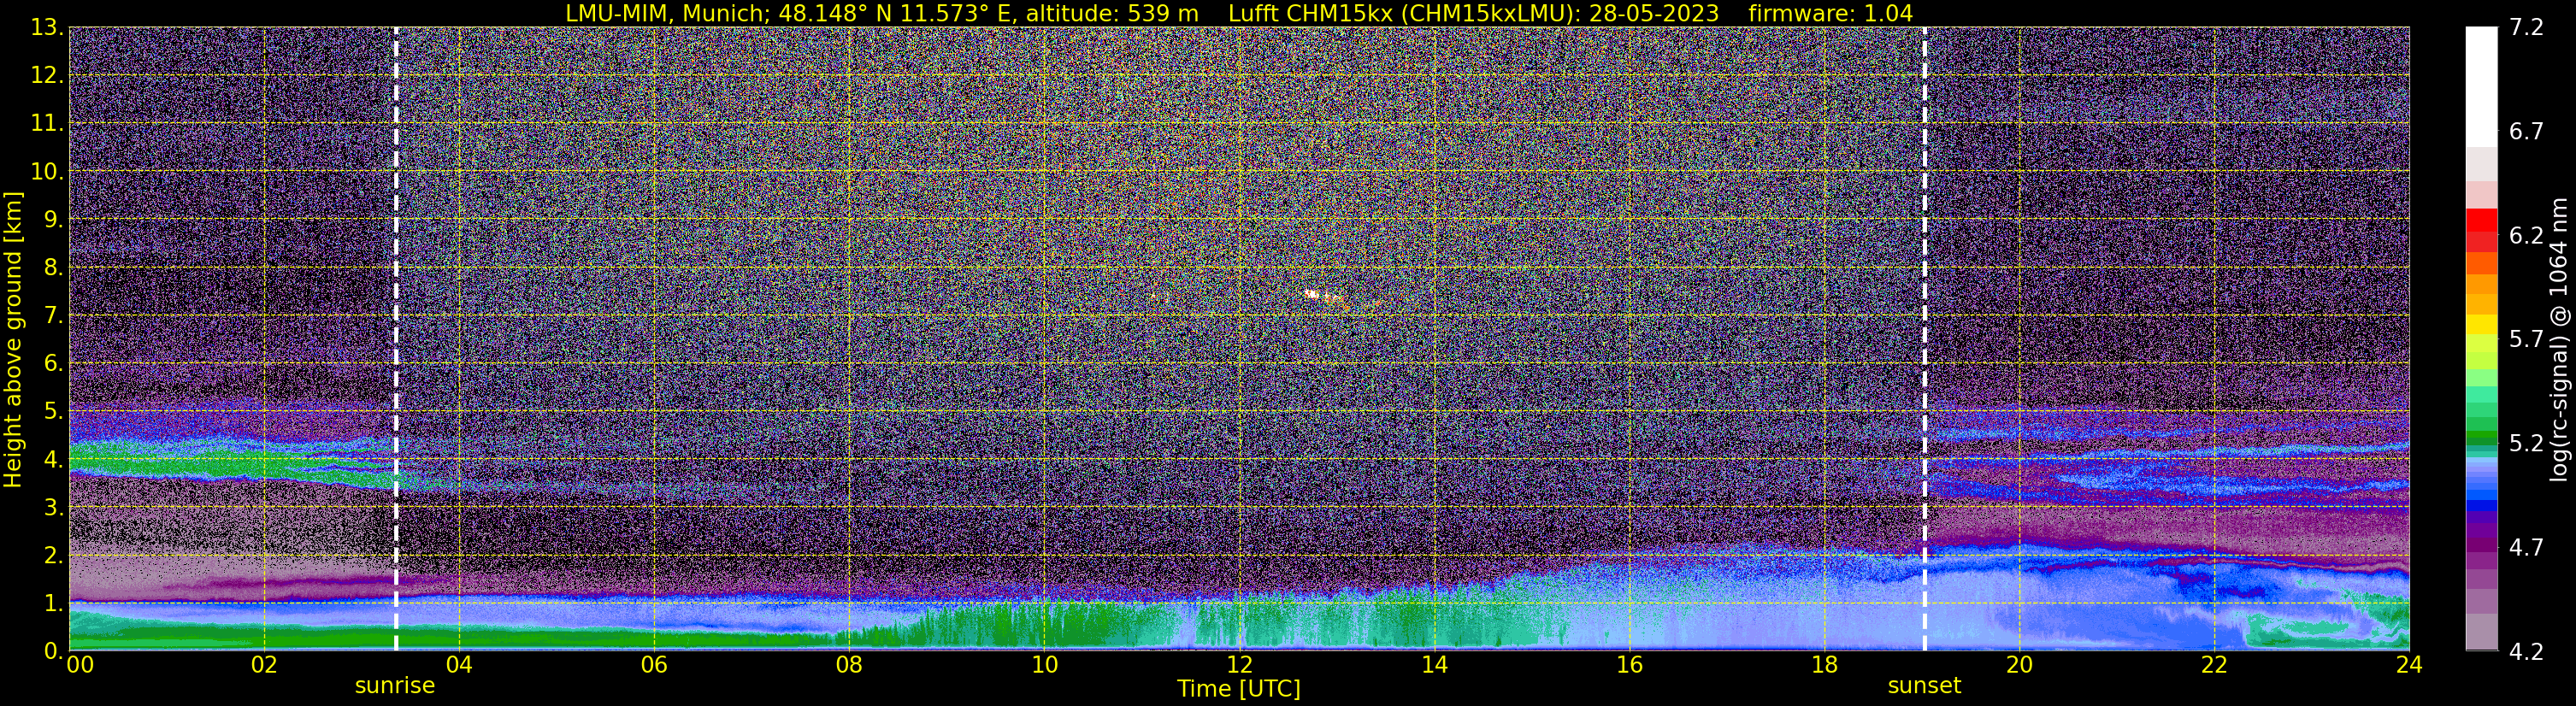The image size is (2576, 706).
Task: Click the x-axis tick label '04'
Action: click(459, 665)
